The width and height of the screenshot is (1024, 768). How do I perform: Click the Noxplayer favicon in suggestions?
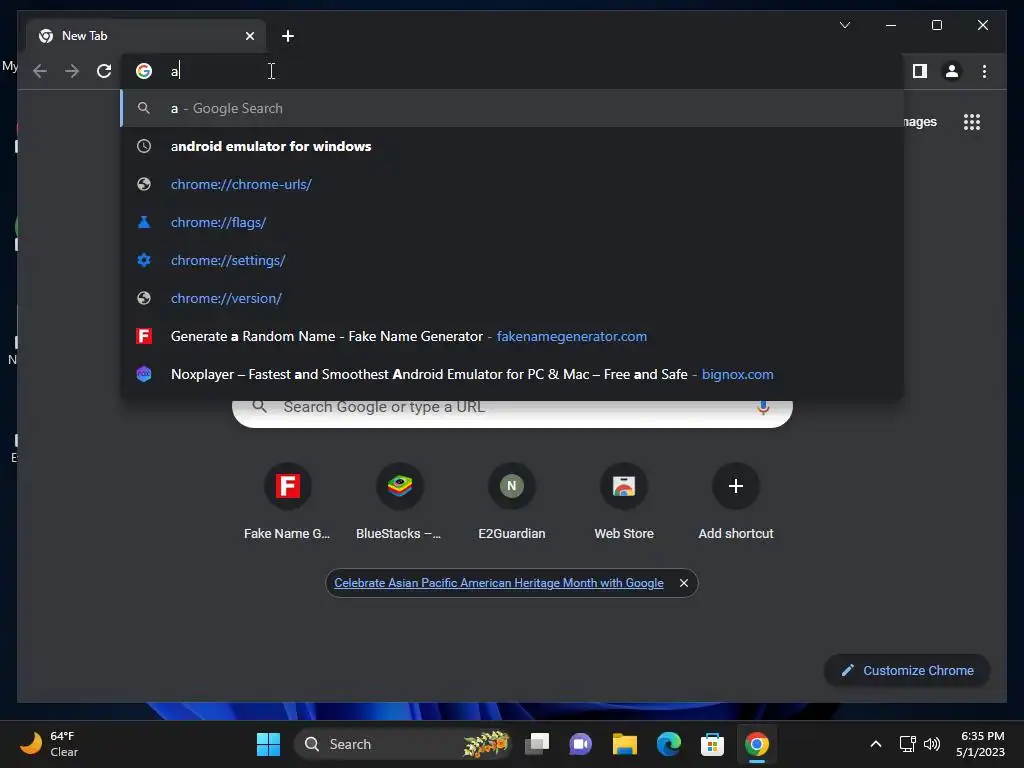tap(144, 374)
